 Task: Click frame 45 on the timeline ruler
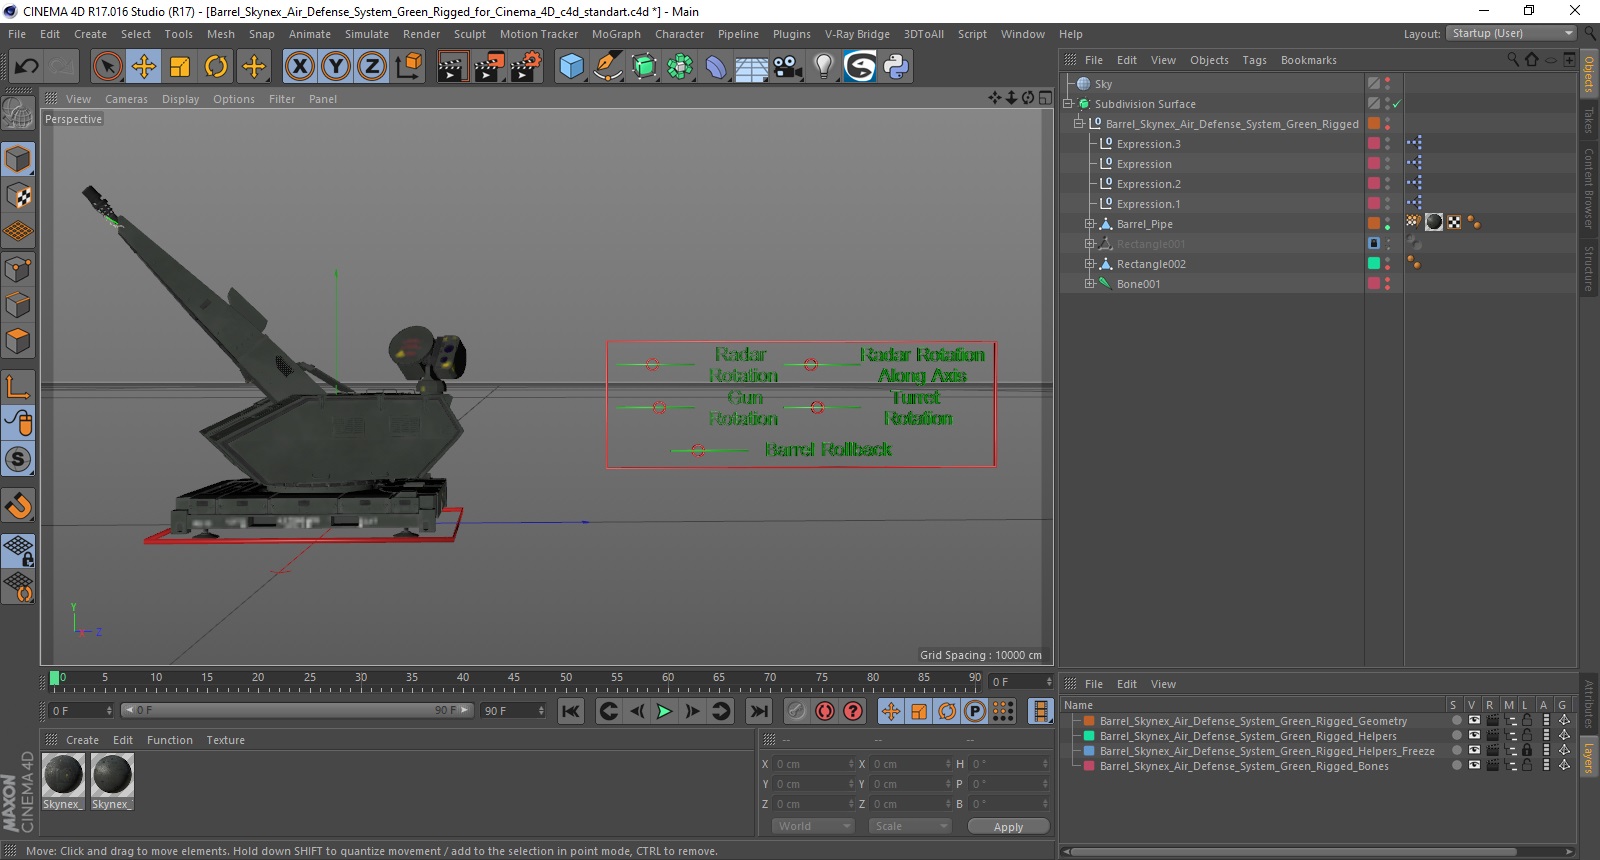pyautogui.click(x=514, y=678)
